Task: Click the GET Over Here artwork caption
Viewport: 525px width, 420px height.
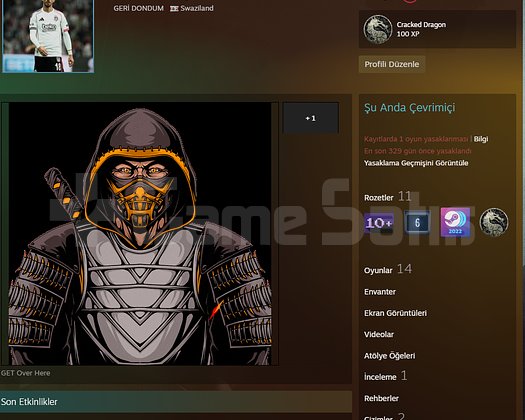Action: tap(25, 373)
